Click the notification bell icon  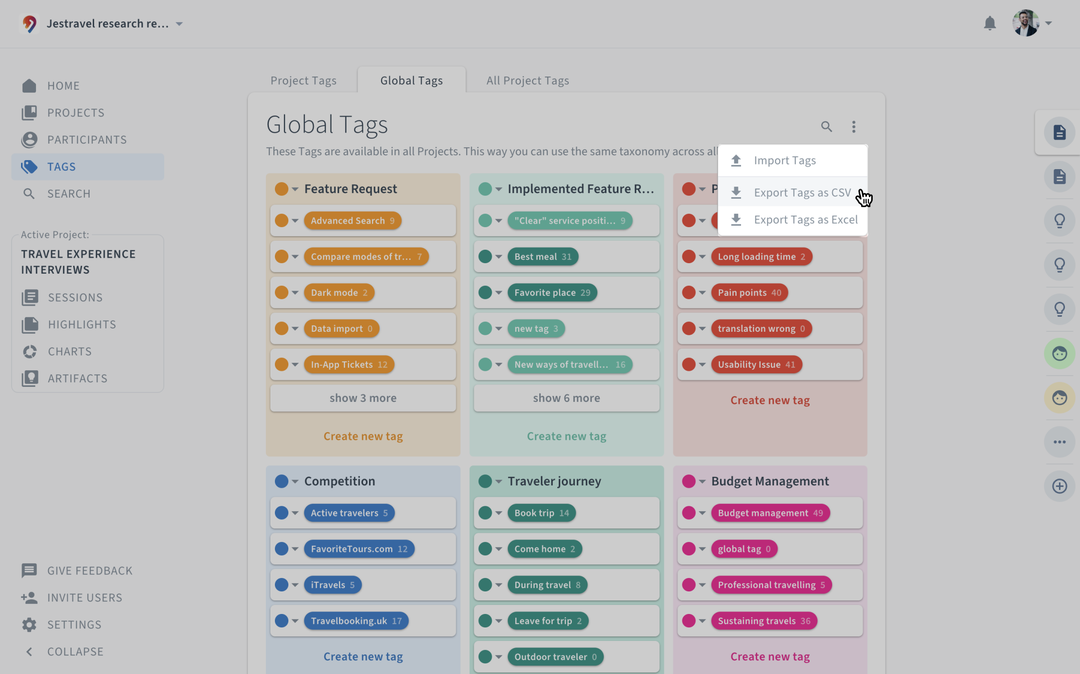[x=989, y=24]
